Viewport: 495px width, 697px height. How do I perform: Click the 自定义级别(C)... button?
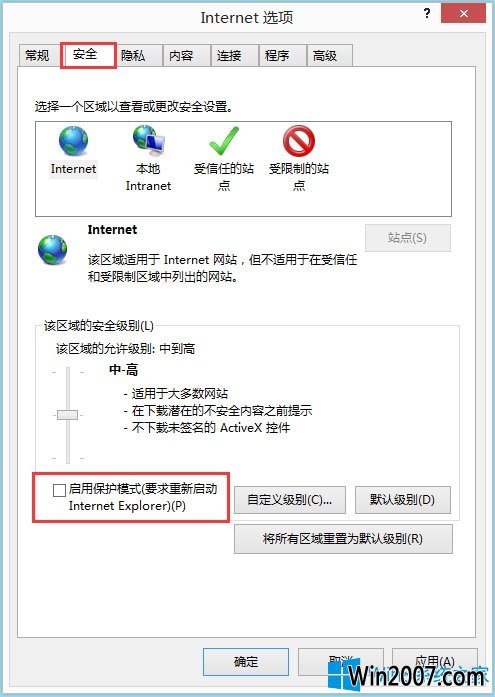click(290, 500)
